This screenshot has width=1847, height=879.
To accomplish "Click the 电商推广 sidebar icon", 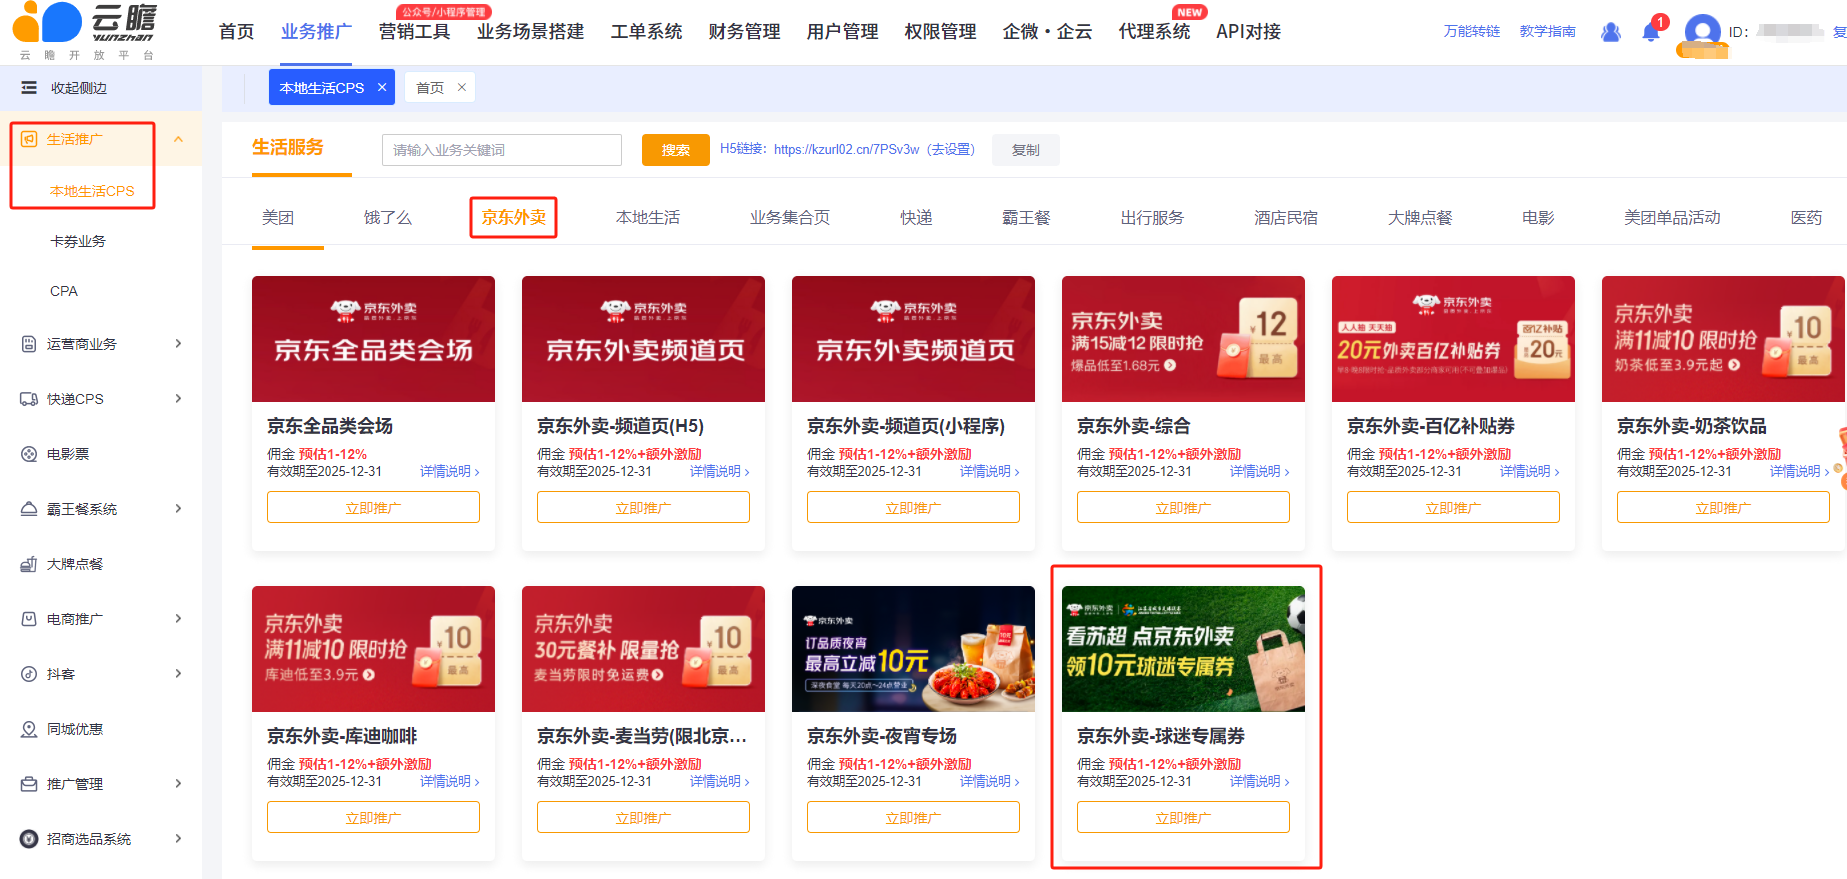I will click(x=29, y=619).
